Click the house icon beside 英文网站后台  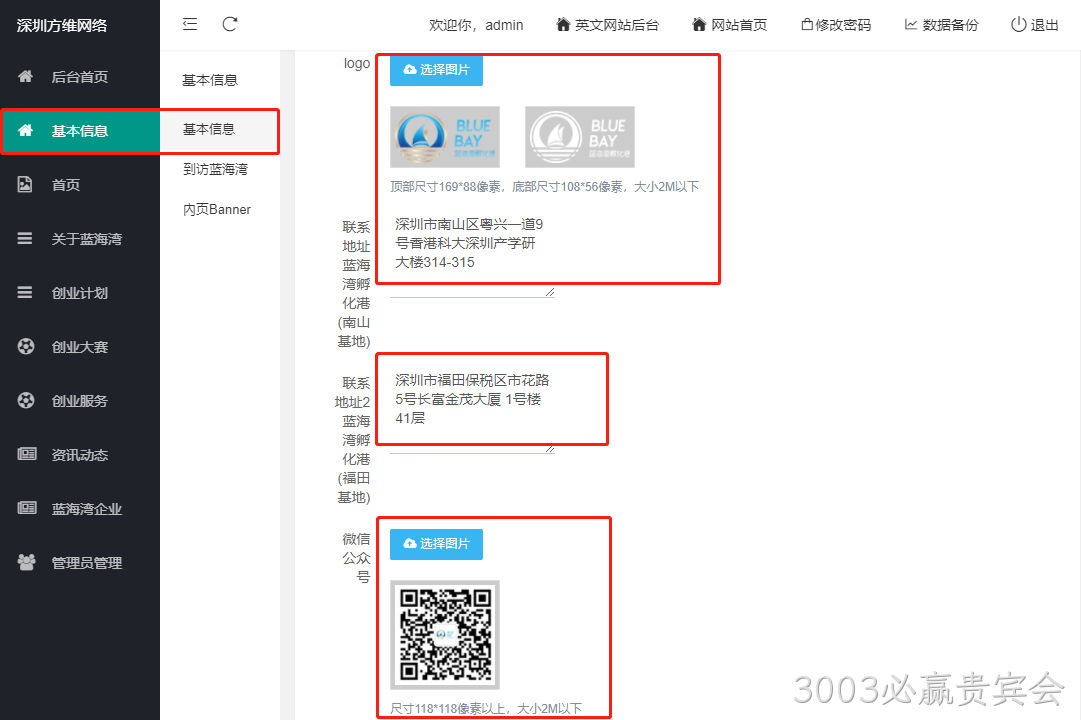tap(563, 25)
